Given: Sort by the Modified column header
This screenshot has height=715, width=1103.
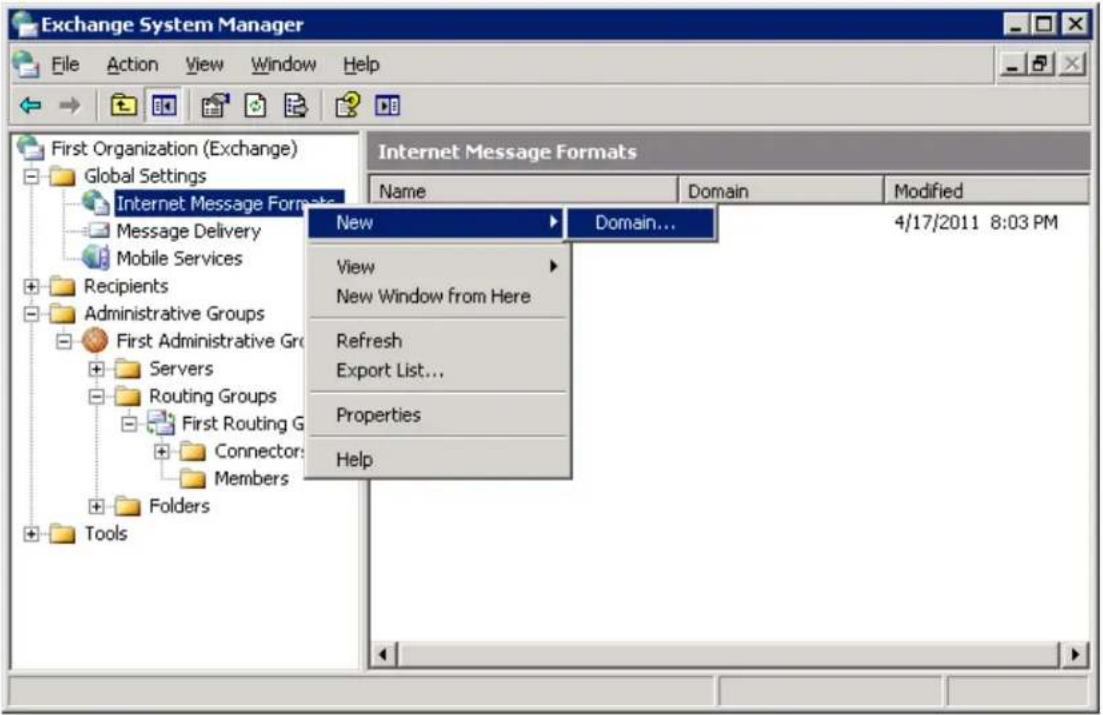Looking at the screenshot, I should 987,191.
